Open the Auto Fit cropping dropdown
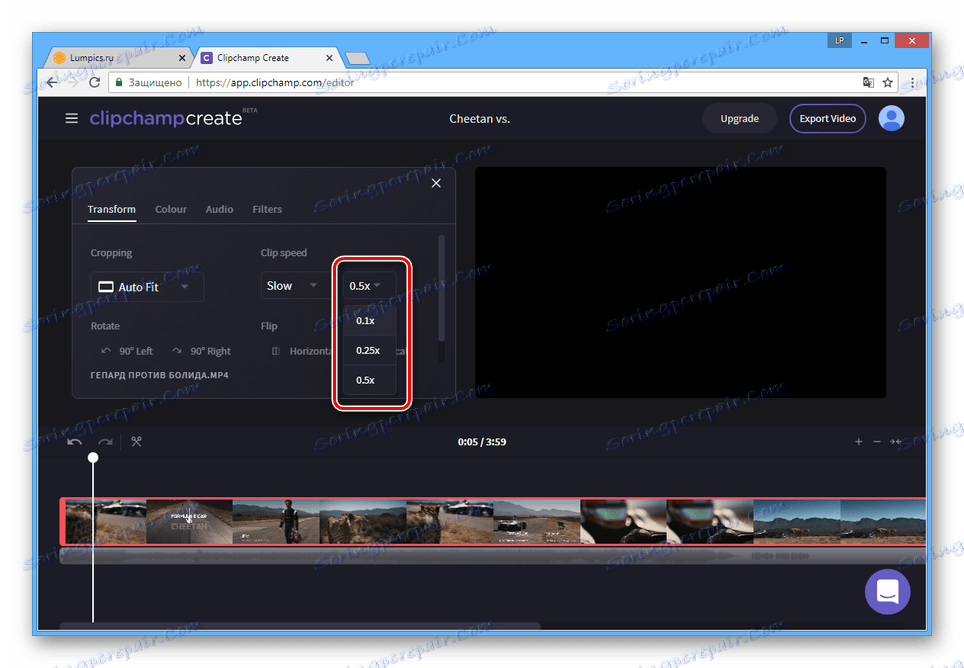 [x=147, y=286]
